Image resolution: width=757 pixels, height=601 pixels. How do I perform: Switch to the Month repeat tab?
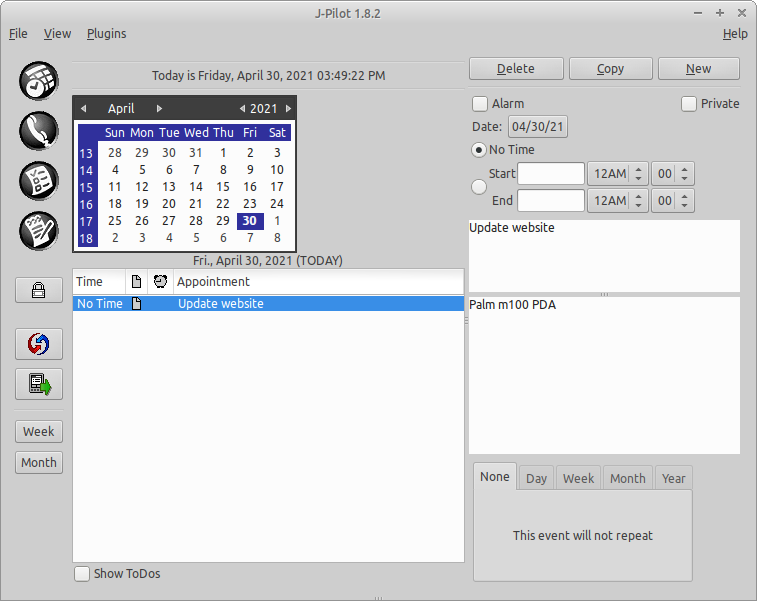(628, 478)
